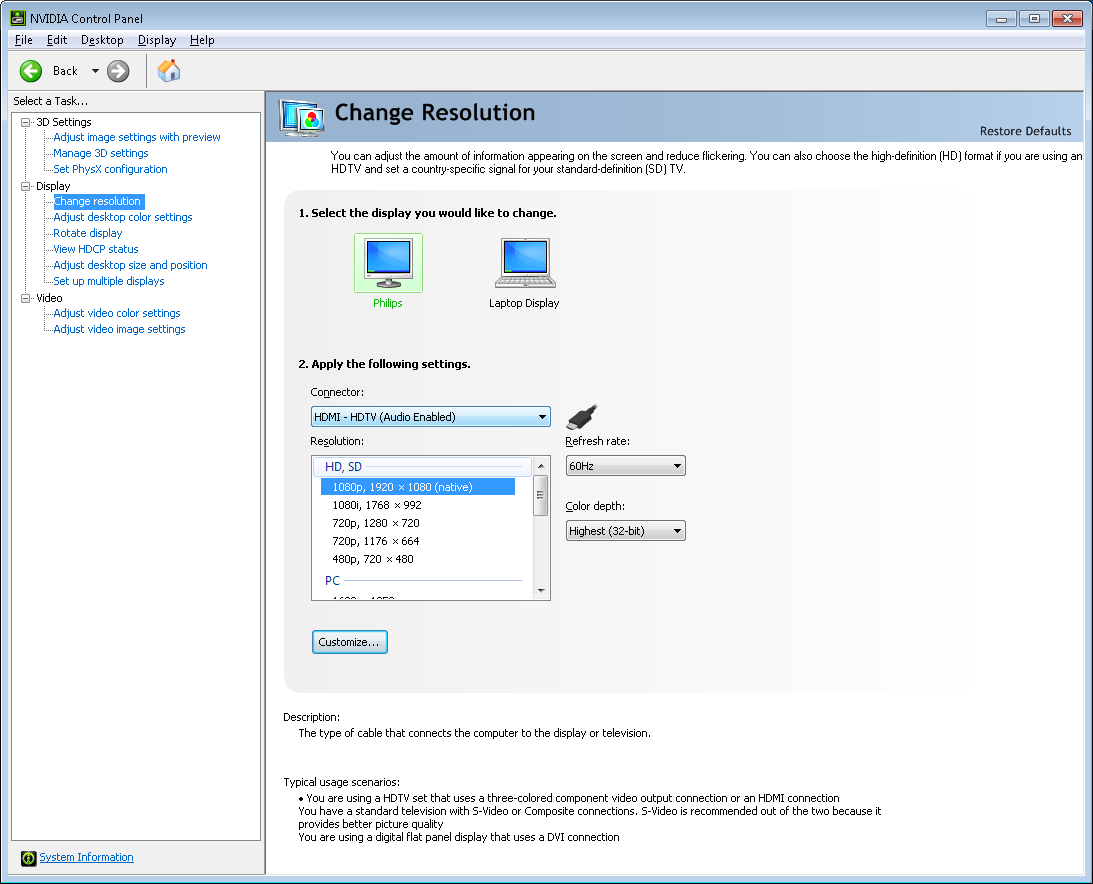Open the Desktop menu

pyautogui.click(x=102, y=40)
